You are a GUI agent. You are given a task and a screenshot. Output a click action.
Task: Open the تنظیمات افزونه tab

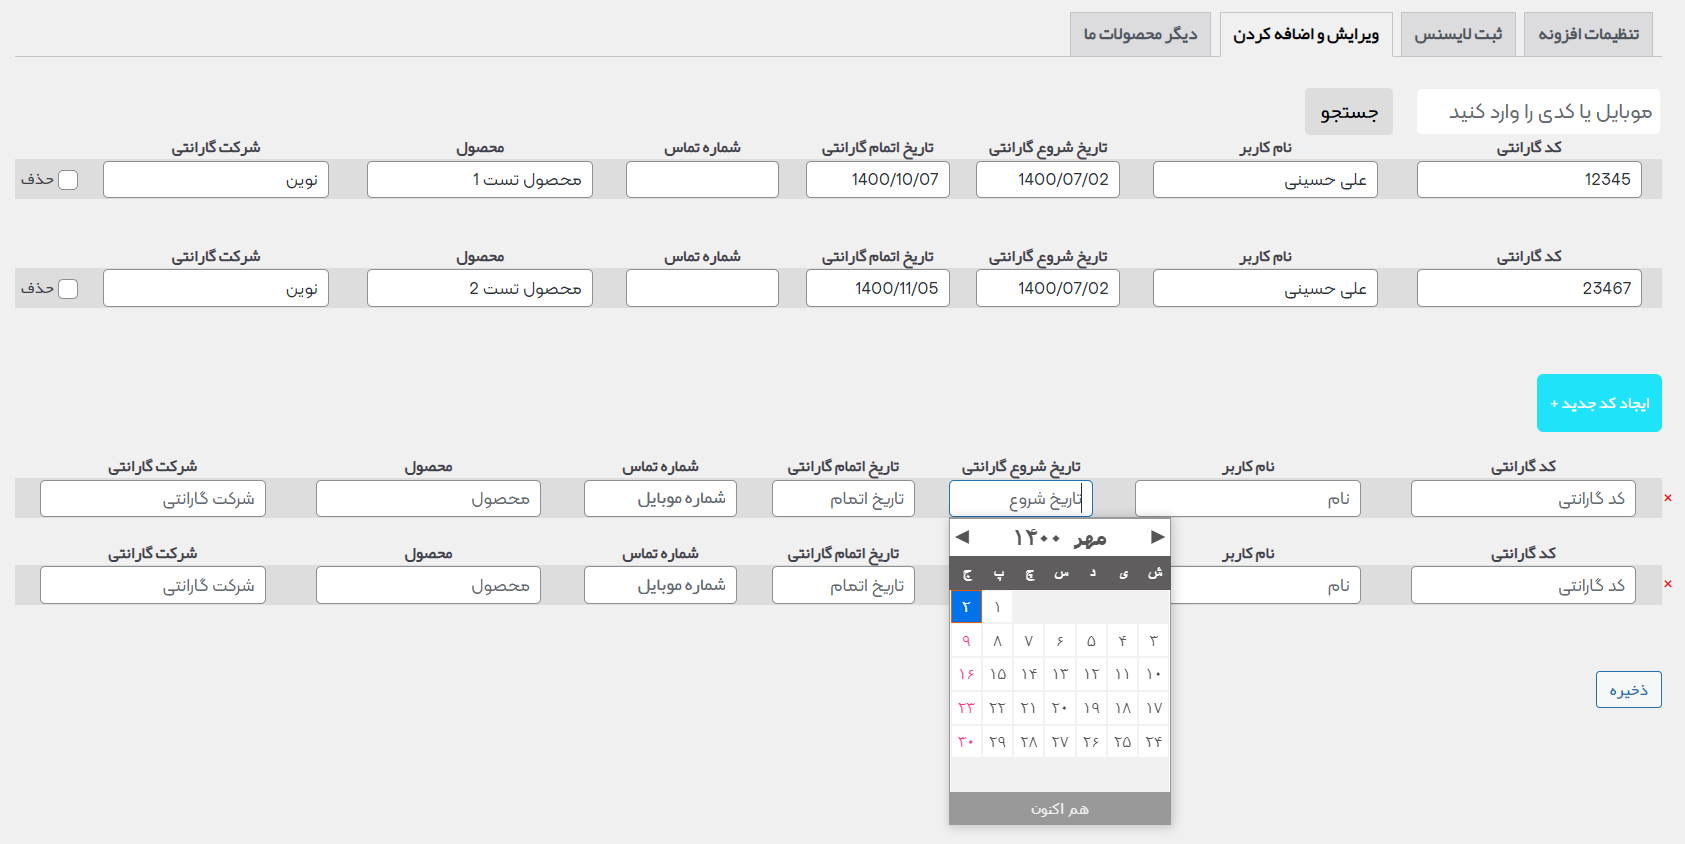tap(1588, 34)
